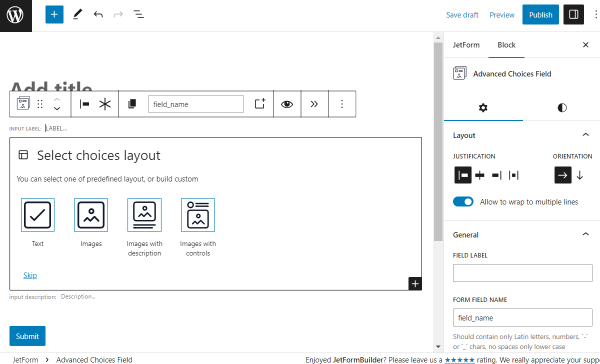This screenshot has width=600, height=364.
Task: Open the Preview
Action: click(x=502, y=15)
